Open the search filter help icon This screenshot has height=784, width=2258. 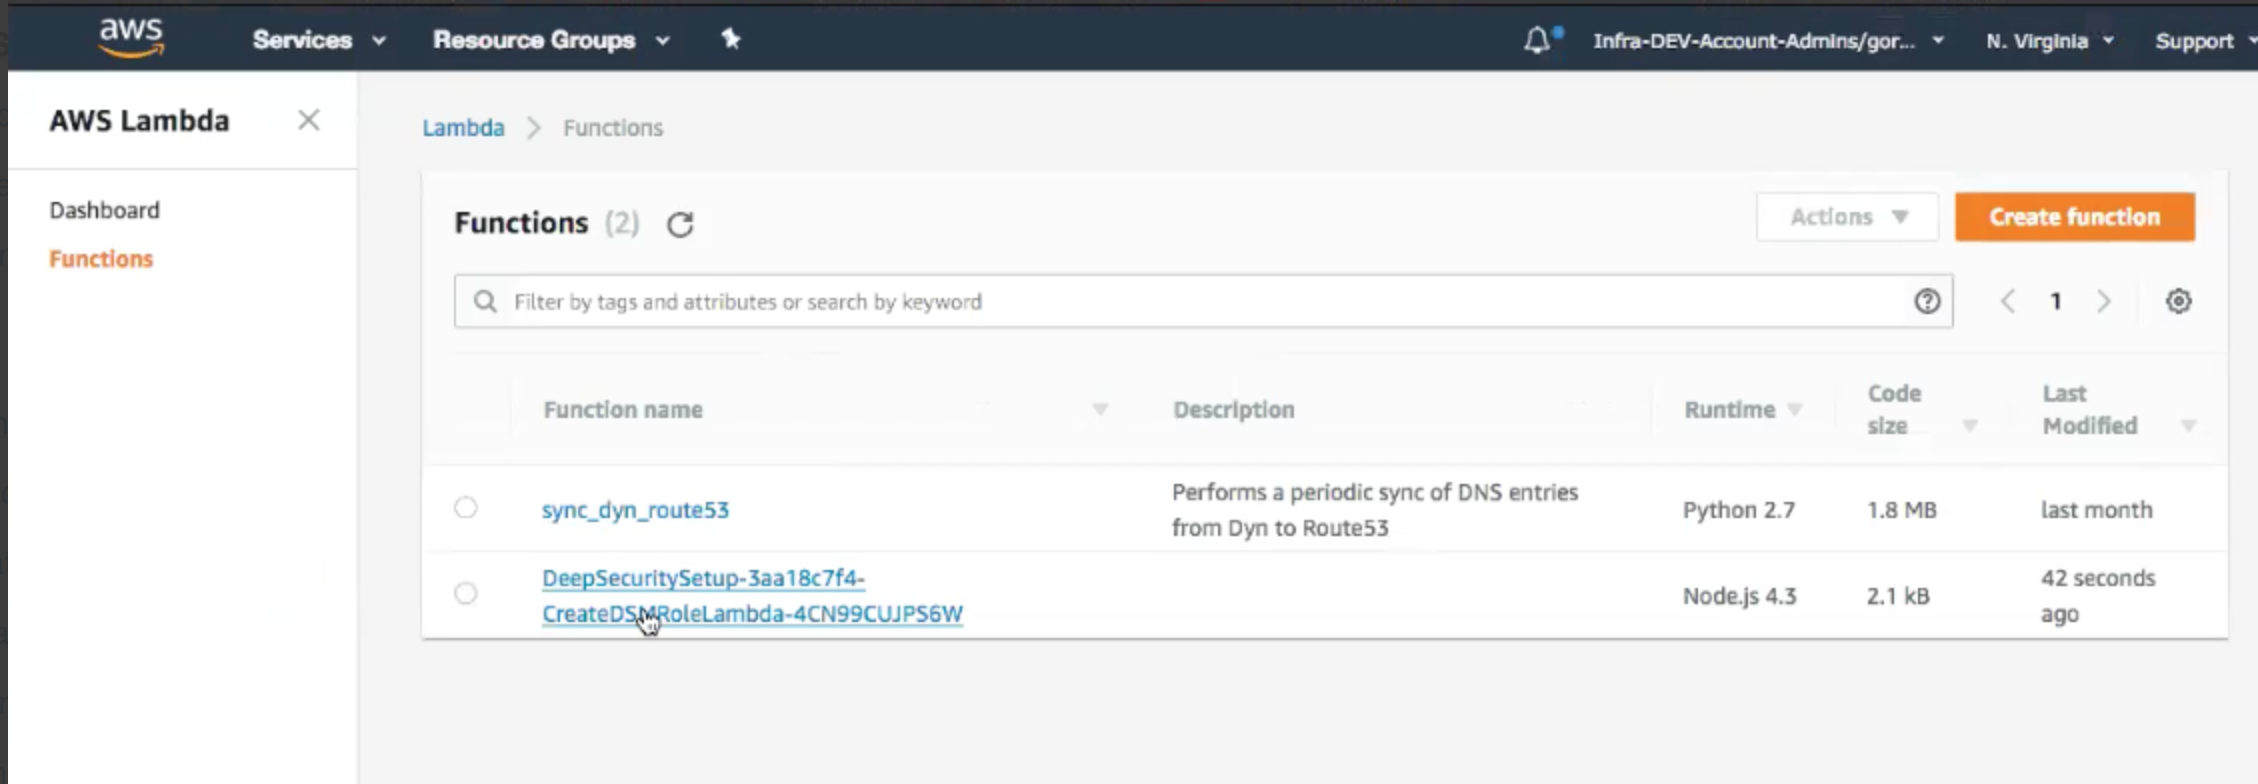(1927, 301)
